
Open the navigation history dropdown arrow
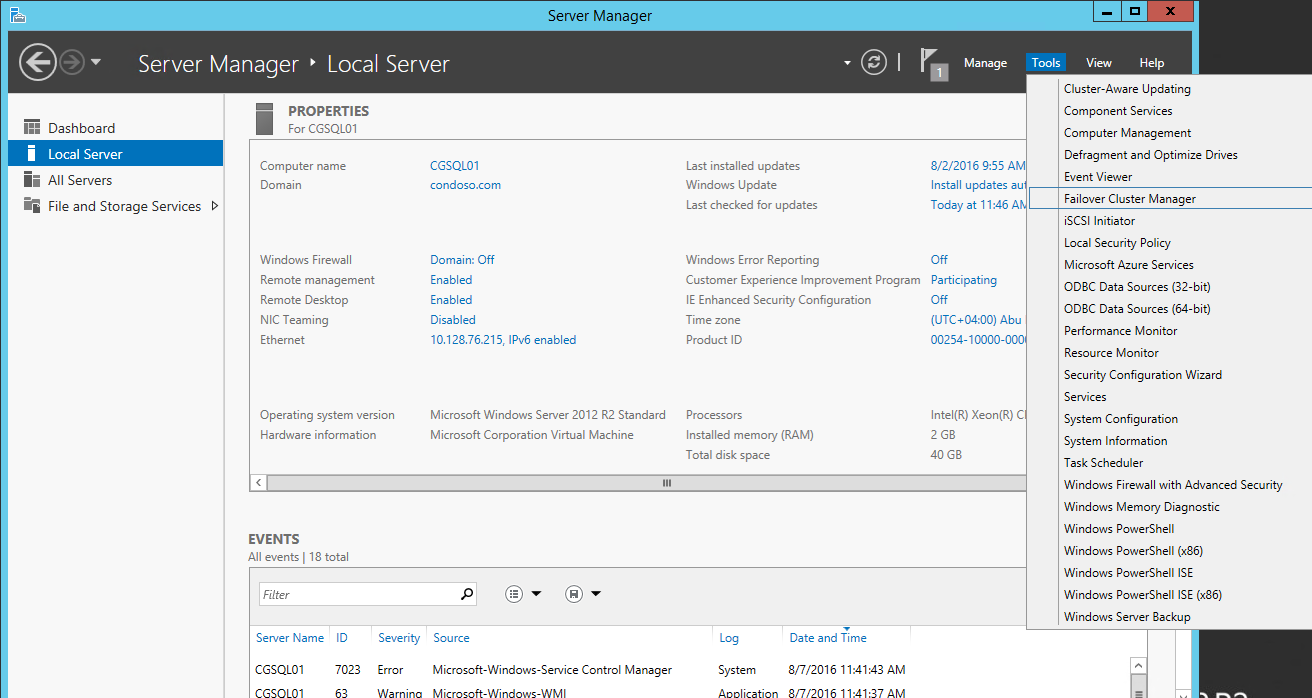point(96,62)
